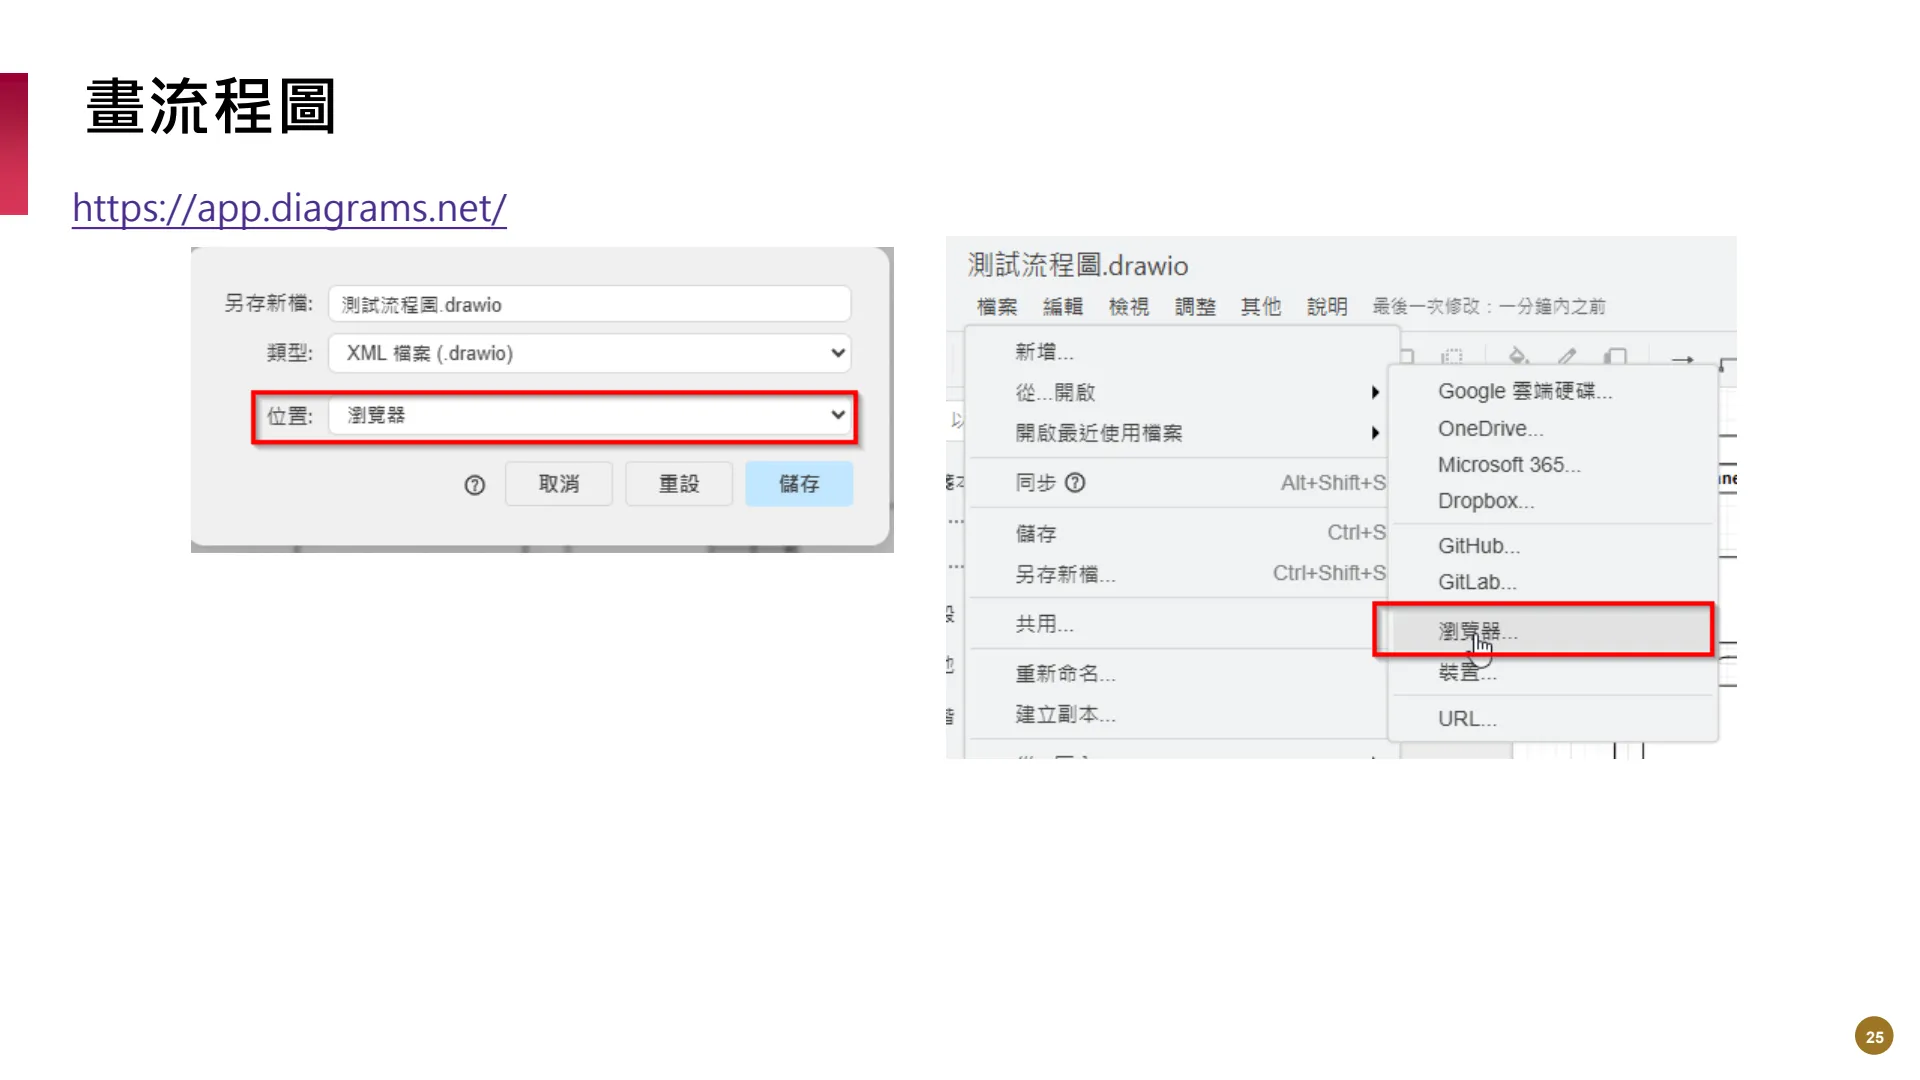
Task: Click the 另存新檔 filename input field
Action: (590, 304)
